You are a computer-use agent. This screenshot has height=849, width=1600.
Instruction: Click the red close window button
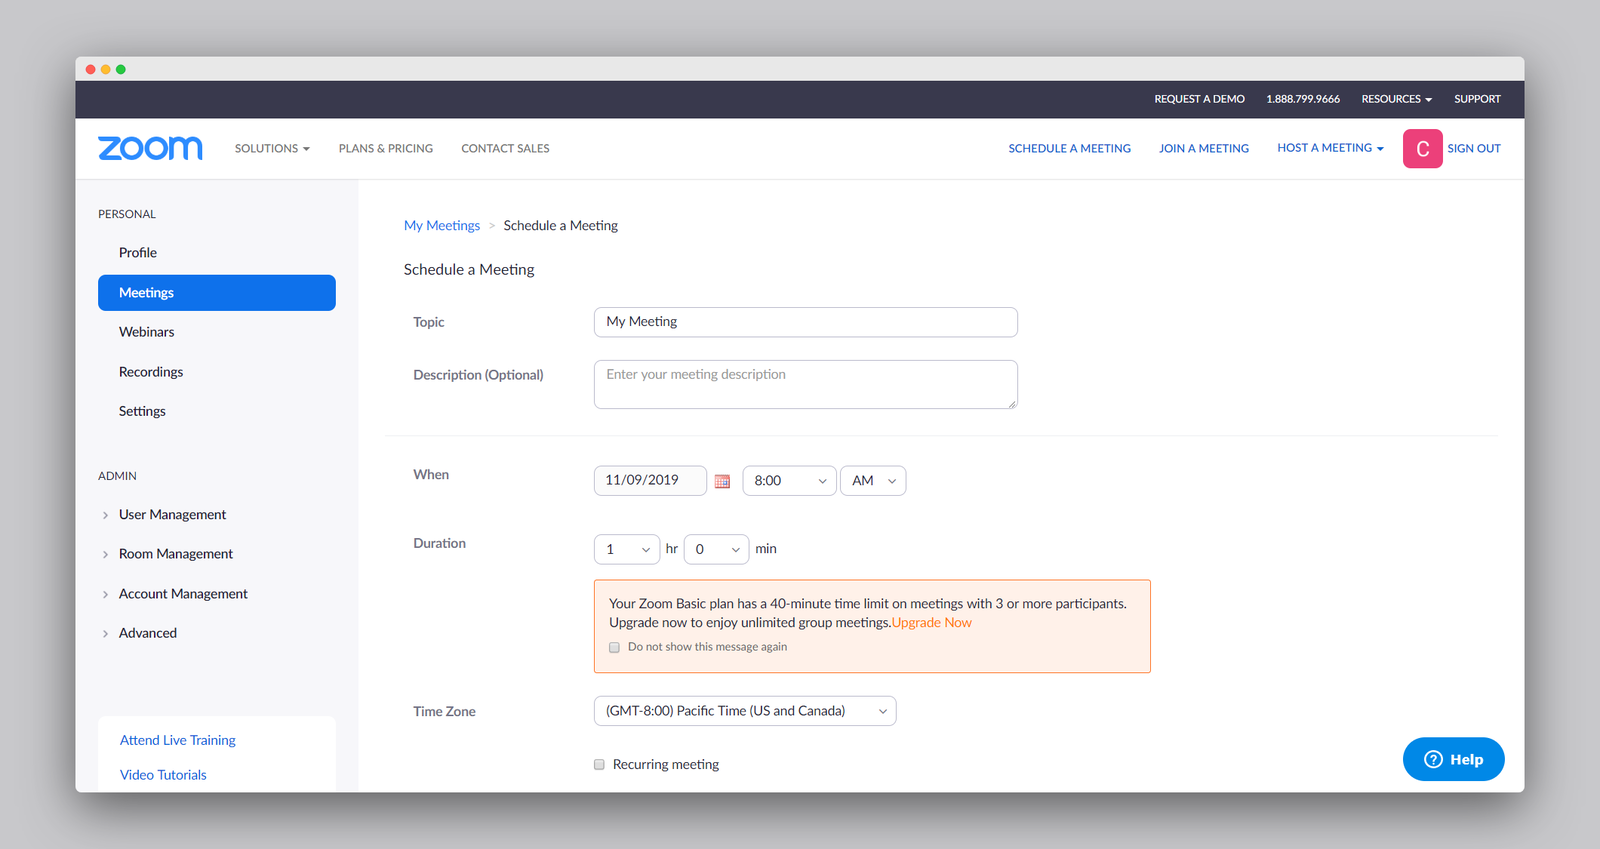pyautogui.click(x=91, y=69)
